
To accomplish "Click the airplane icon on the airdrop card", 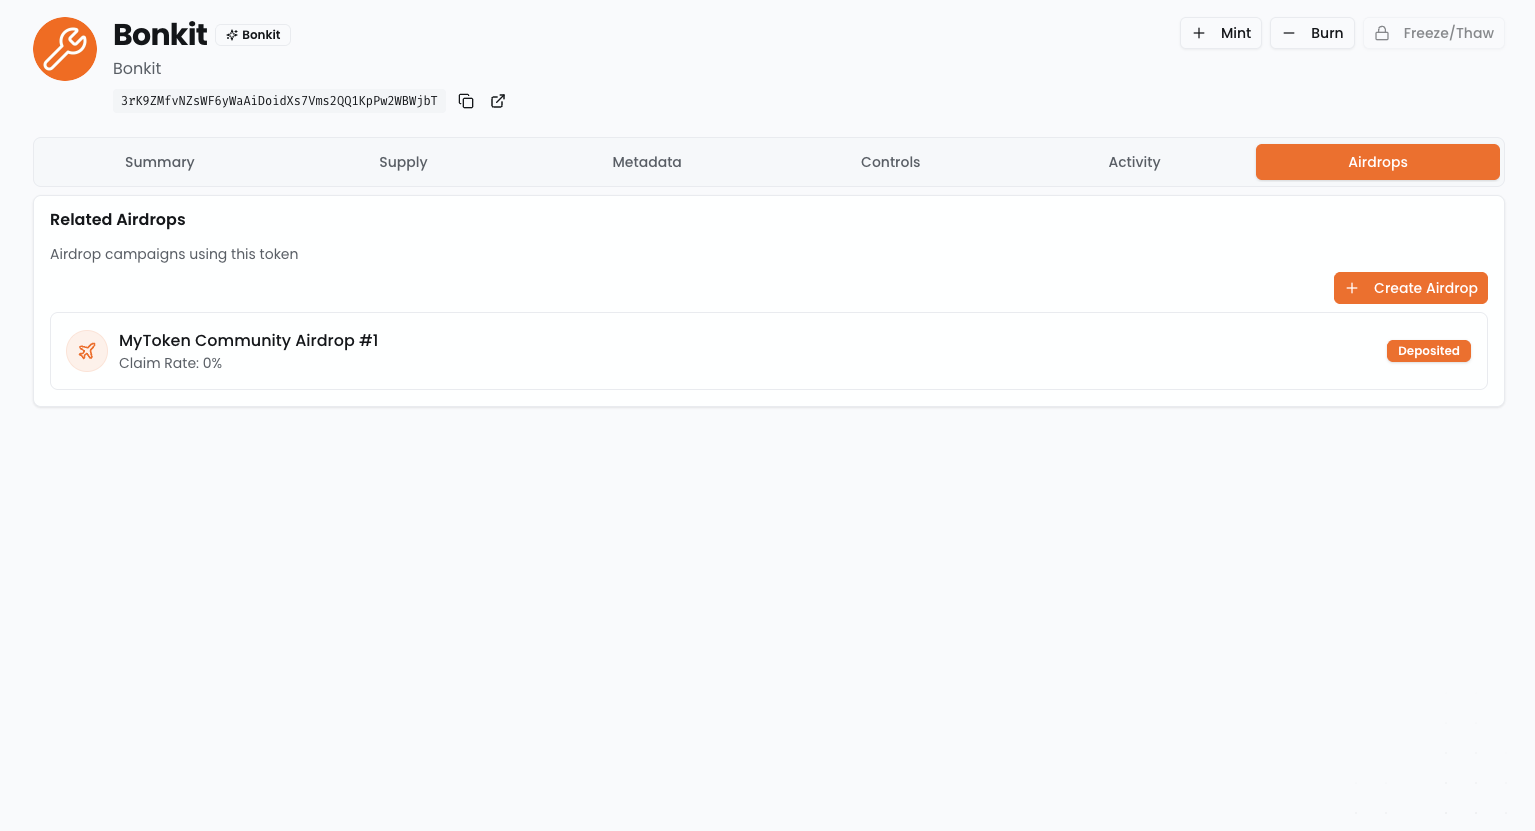I will pyautogui.click(x=87, y=351).
